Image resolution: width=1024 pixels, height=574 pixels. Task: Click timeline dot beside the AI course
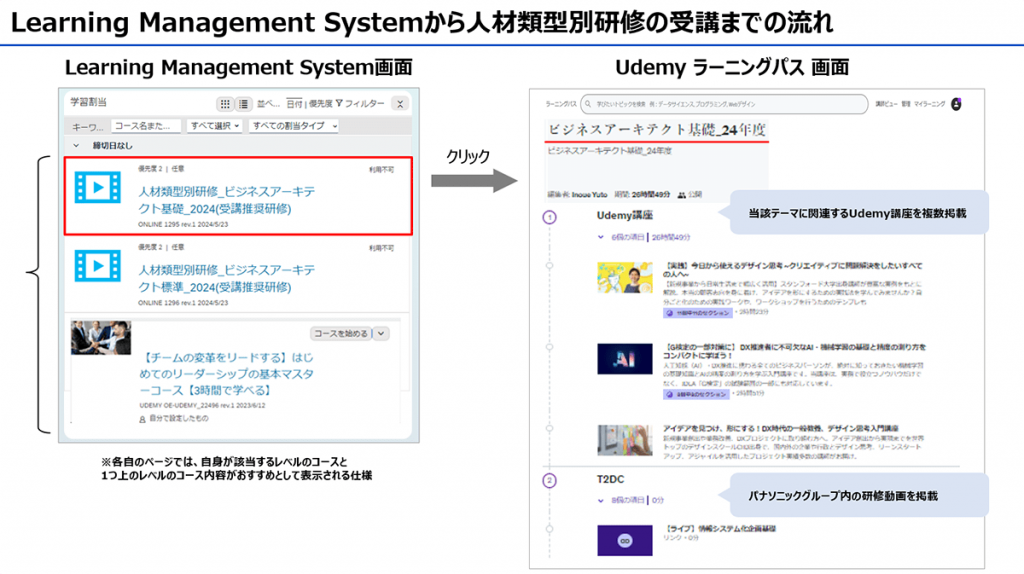point(549,347)
